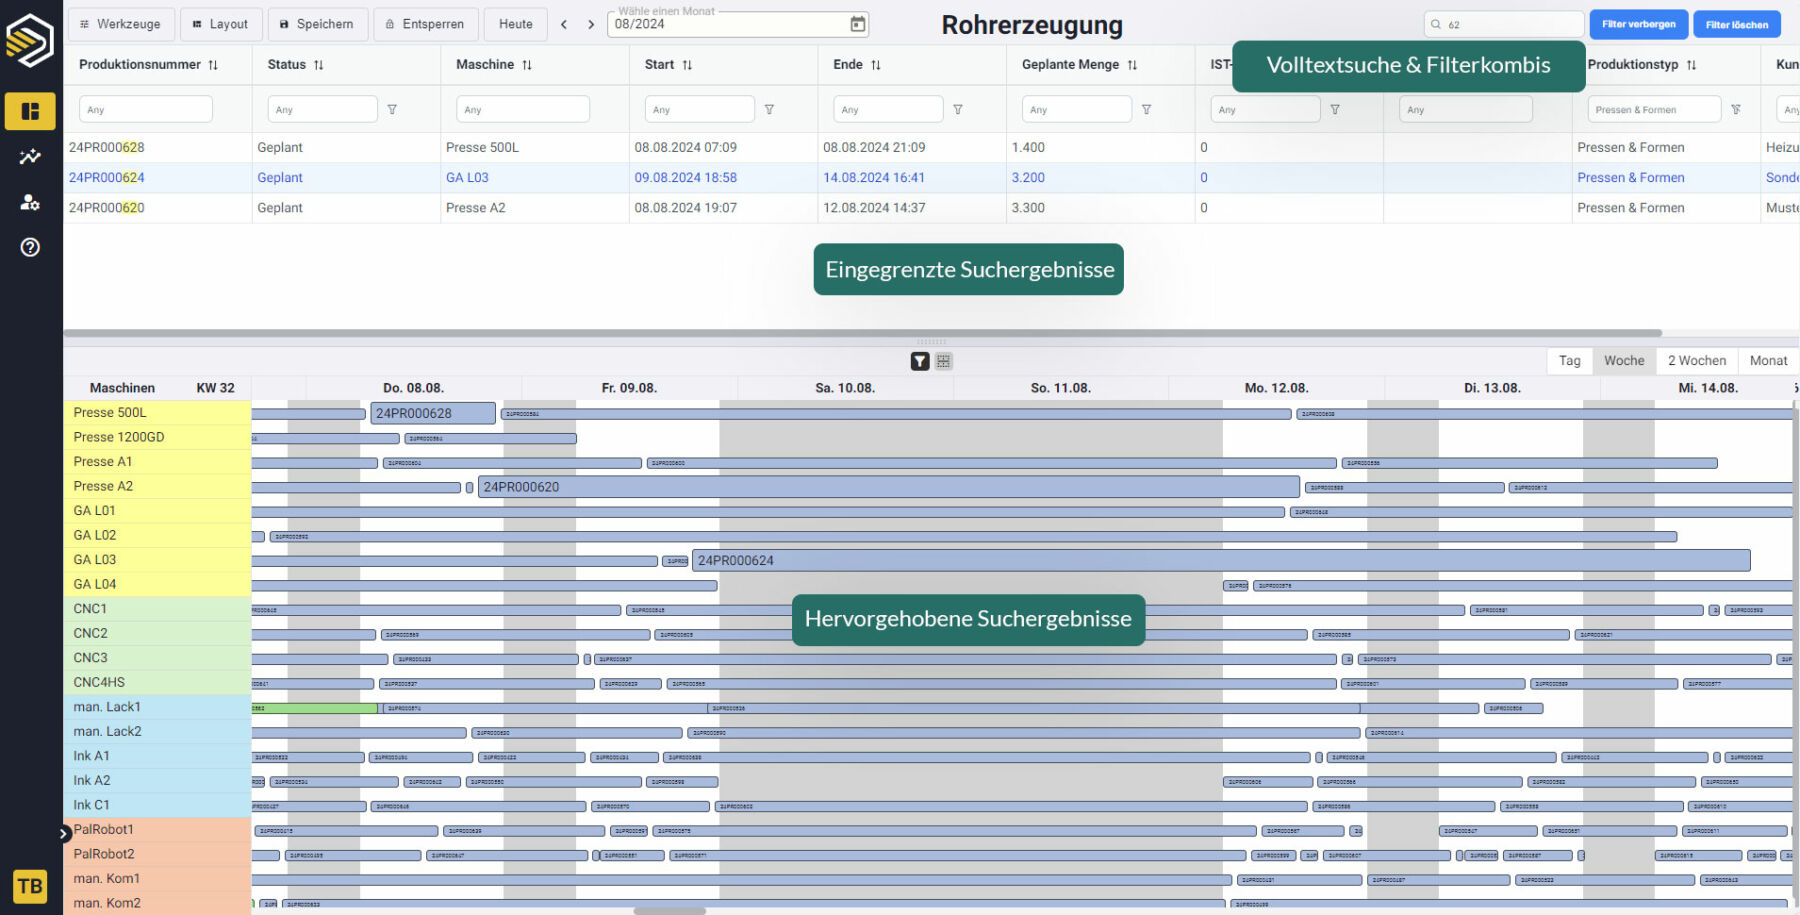Toggle sorting on the Produktionsnummer column

point(211,64)
